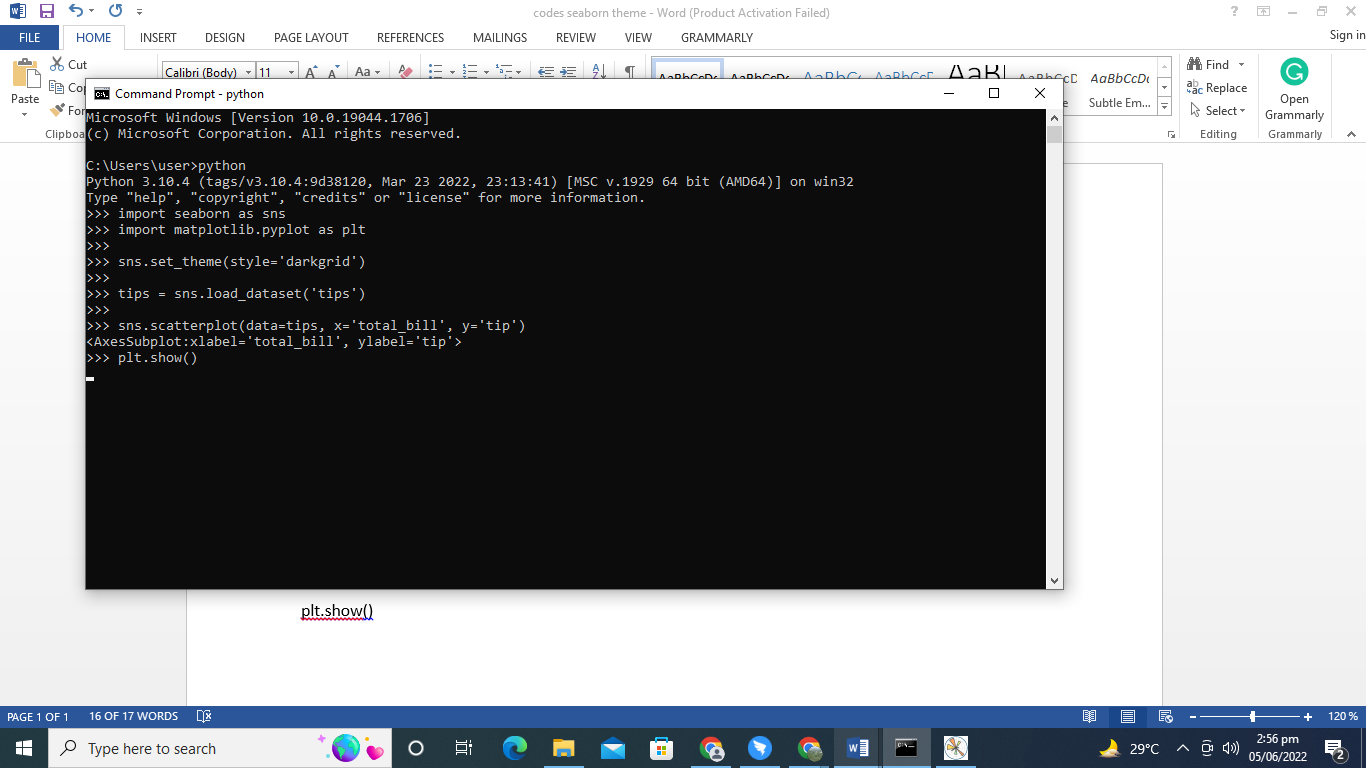Click the Clear Formatting eraser icon
The height and width of the screenshot is (768, 1366).
pyautogui.click(x=405, y=72)
